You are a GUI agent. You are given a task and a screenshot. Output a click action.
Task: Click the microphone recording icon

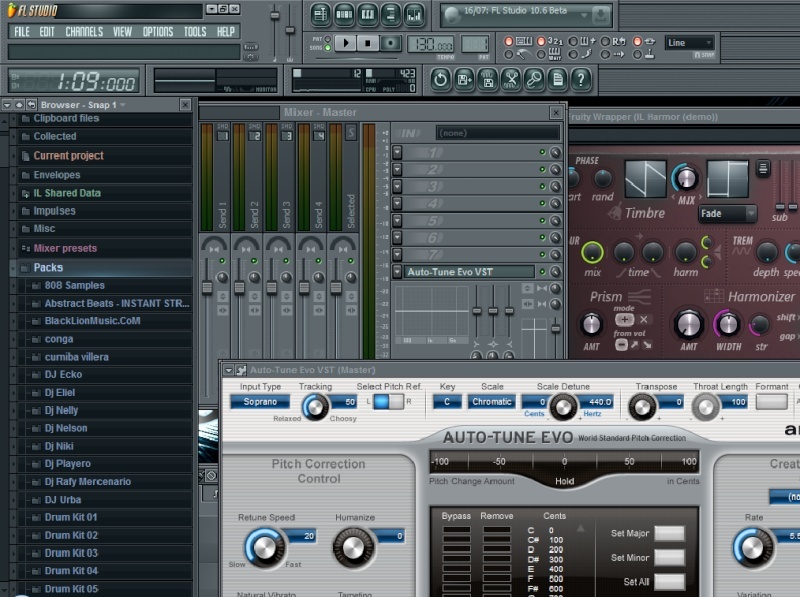pos(534,80)
